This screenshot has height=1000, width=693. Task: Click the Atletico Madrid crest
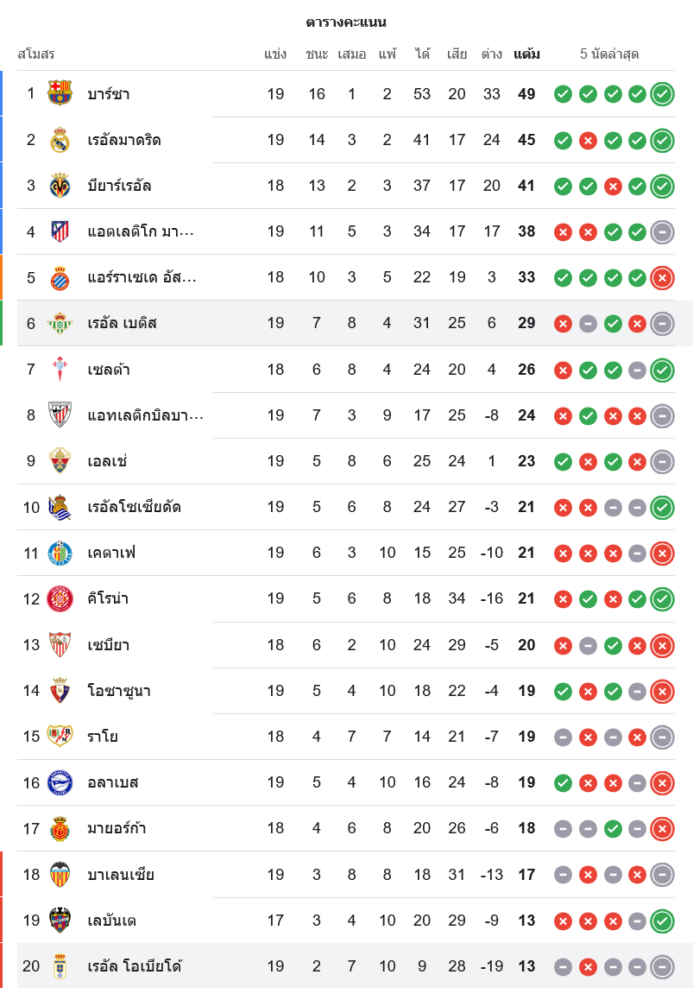60,232
